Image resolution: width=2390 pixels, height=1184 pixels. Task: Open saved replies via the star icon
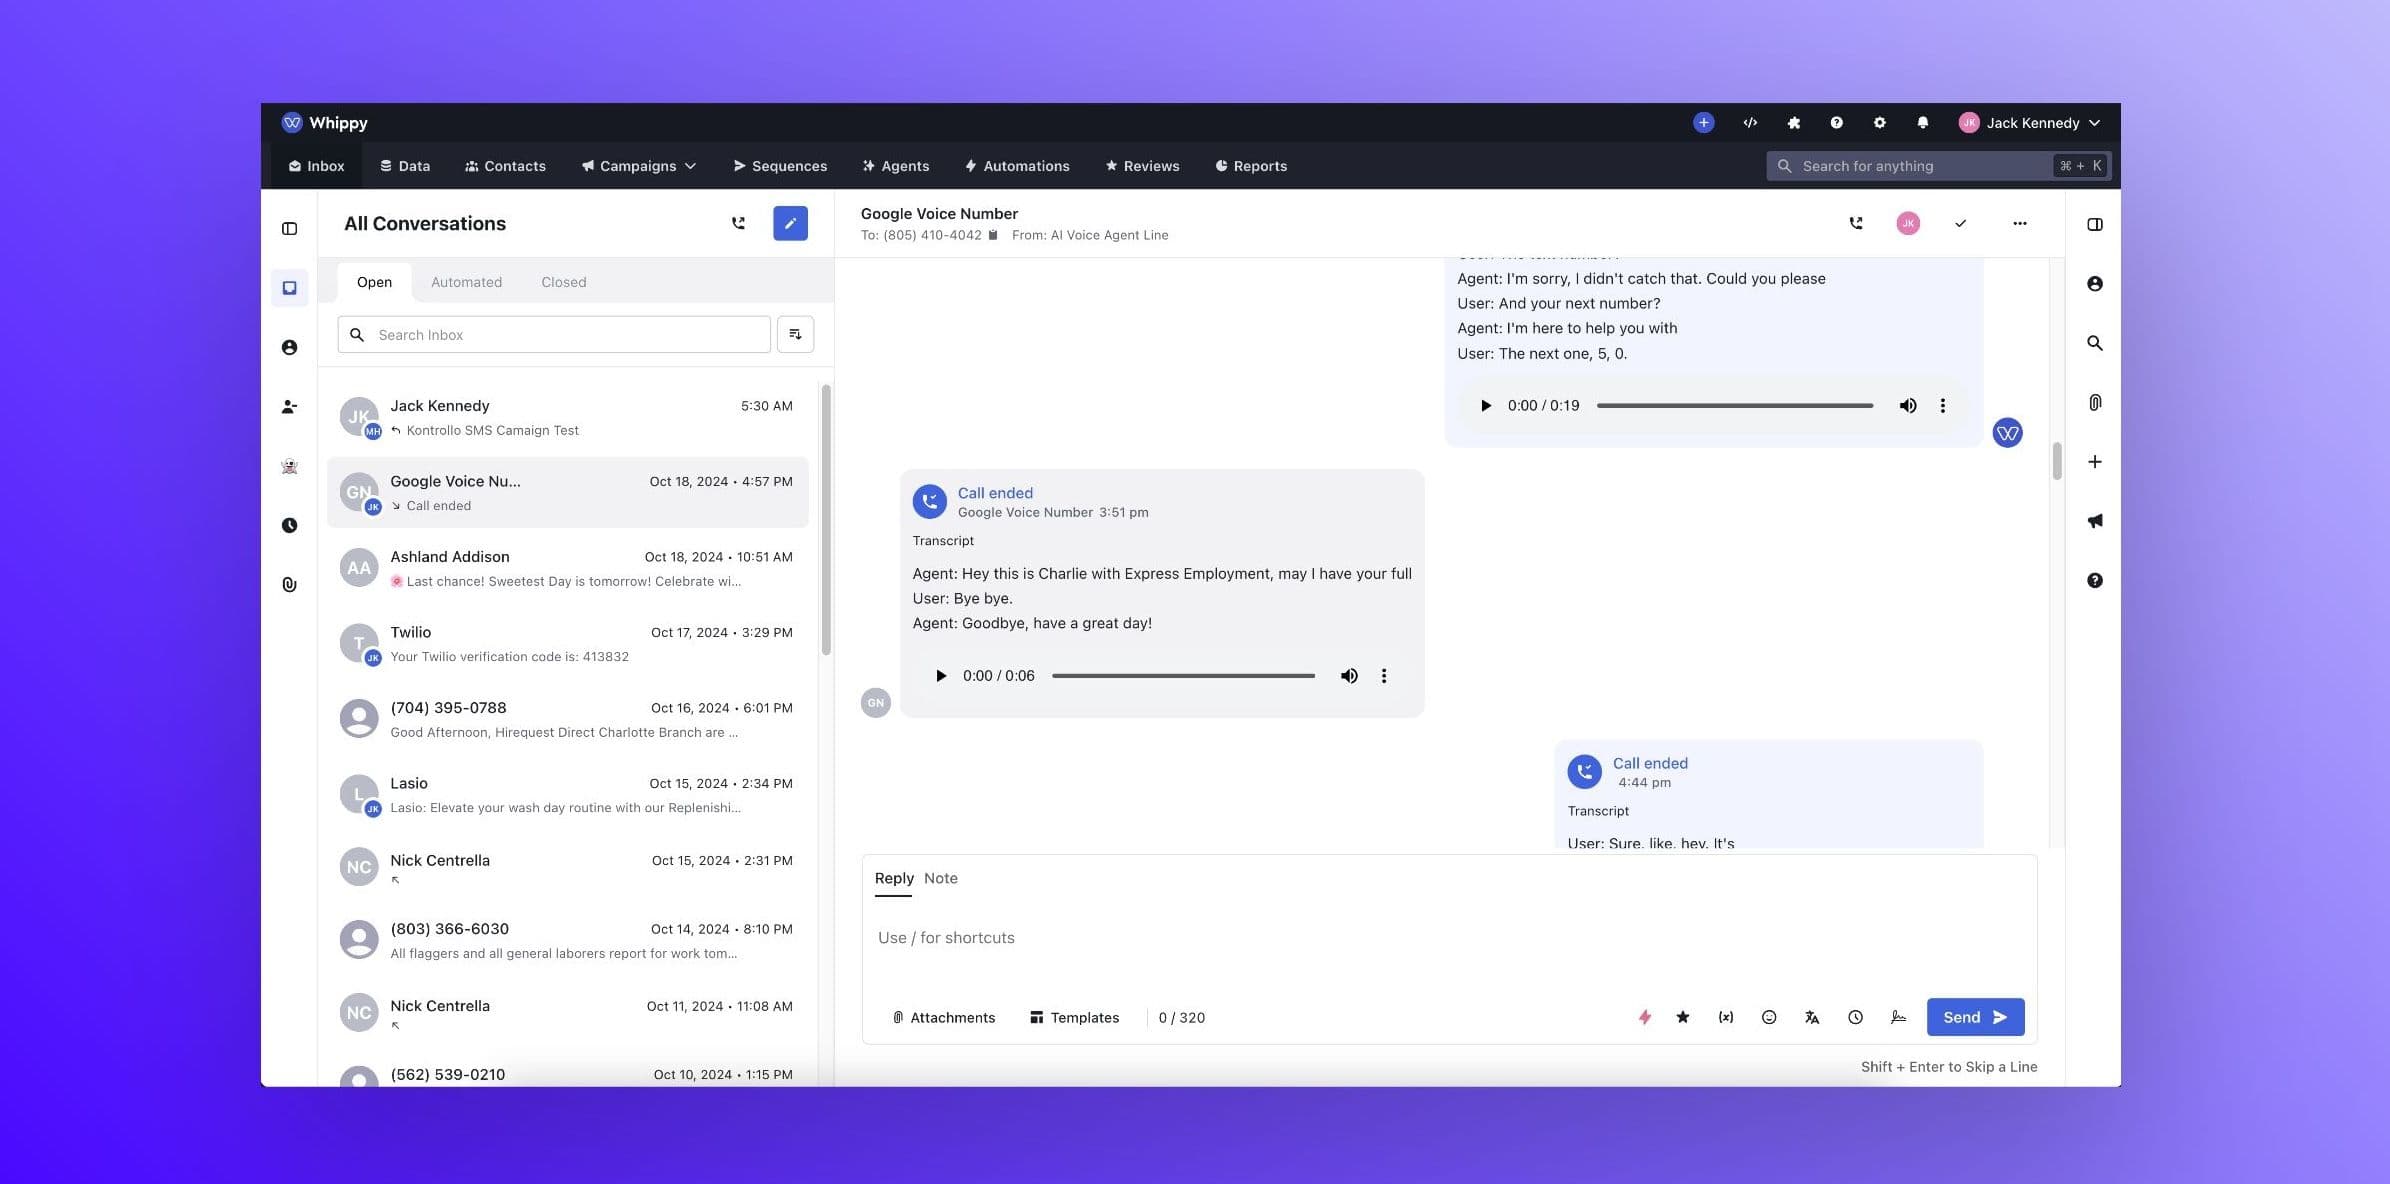point(1683,1017)
